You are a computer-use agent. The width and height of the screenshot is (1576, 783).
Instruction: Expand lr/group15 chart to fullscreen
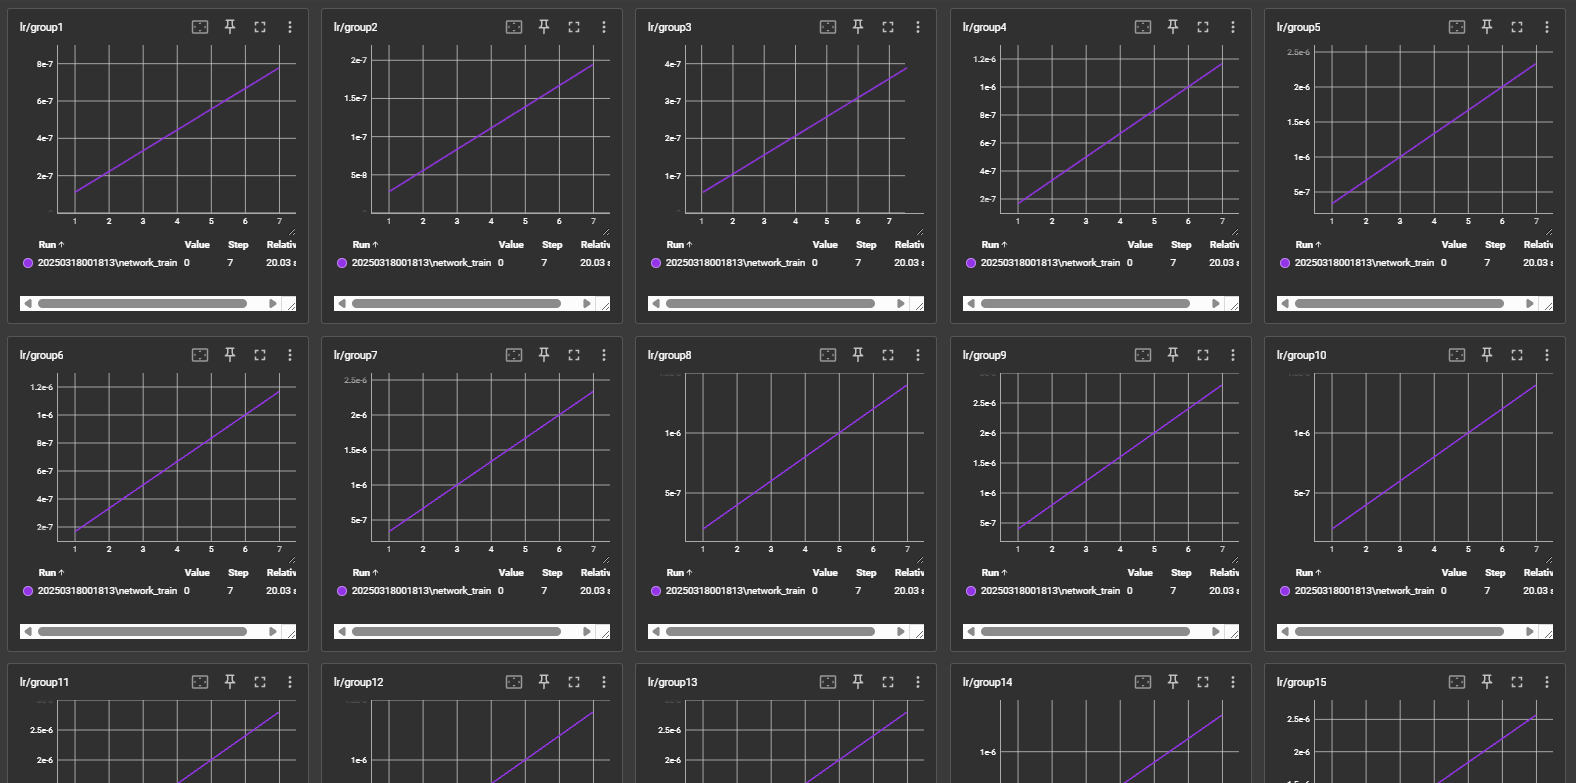[x=1517, y=682]
